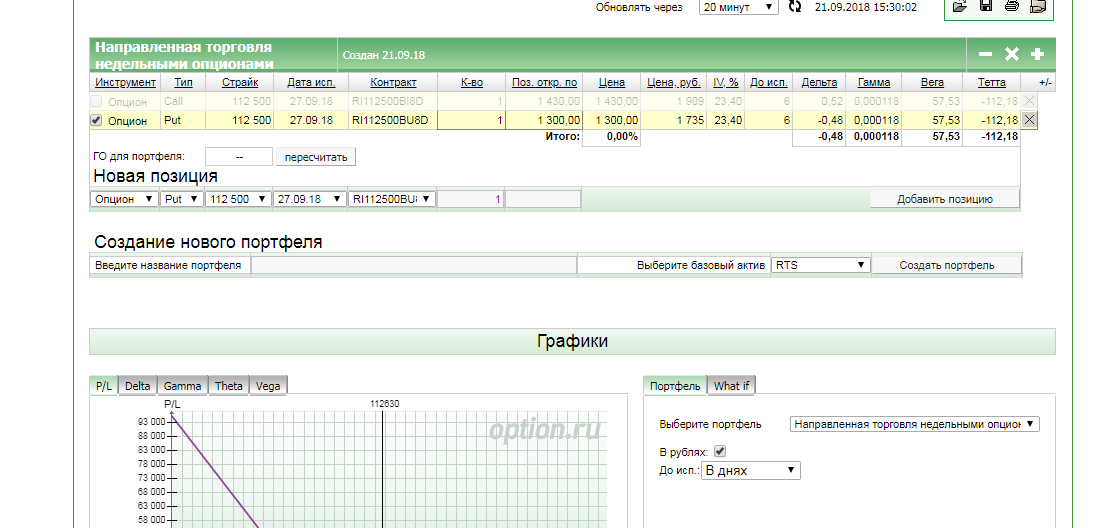This screenshot has height=528, width=1114.
Task: Collapse portfolio panel with minus icon
Action: 985,54
